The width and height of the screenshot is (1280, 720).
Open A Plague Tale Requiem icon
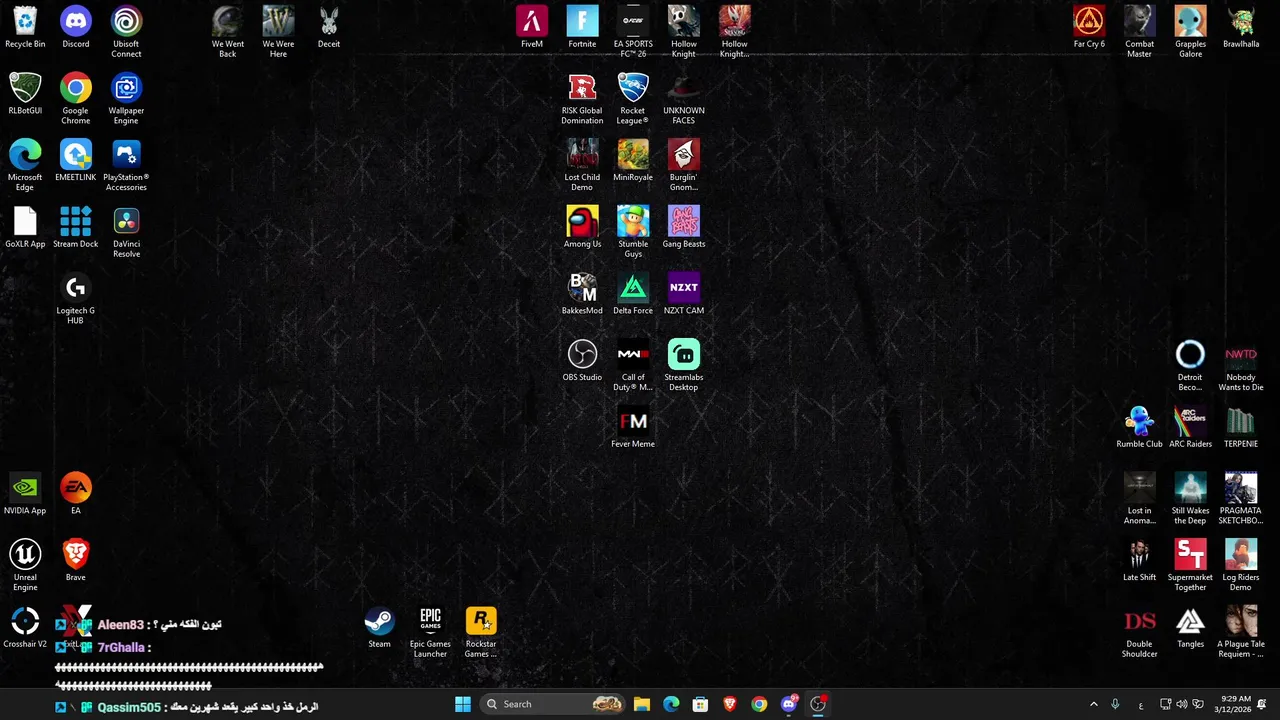tap(1241, 633)
